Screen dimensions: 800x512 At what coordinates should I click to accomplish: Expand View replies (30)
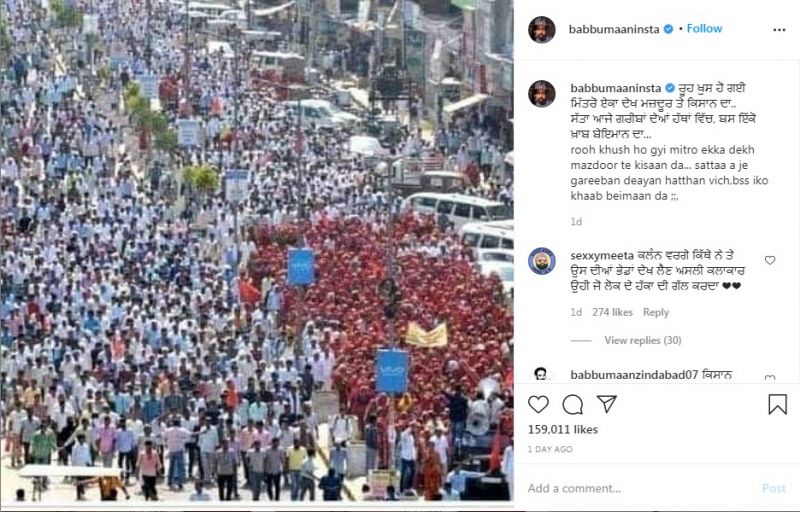(x=642, y=340)
